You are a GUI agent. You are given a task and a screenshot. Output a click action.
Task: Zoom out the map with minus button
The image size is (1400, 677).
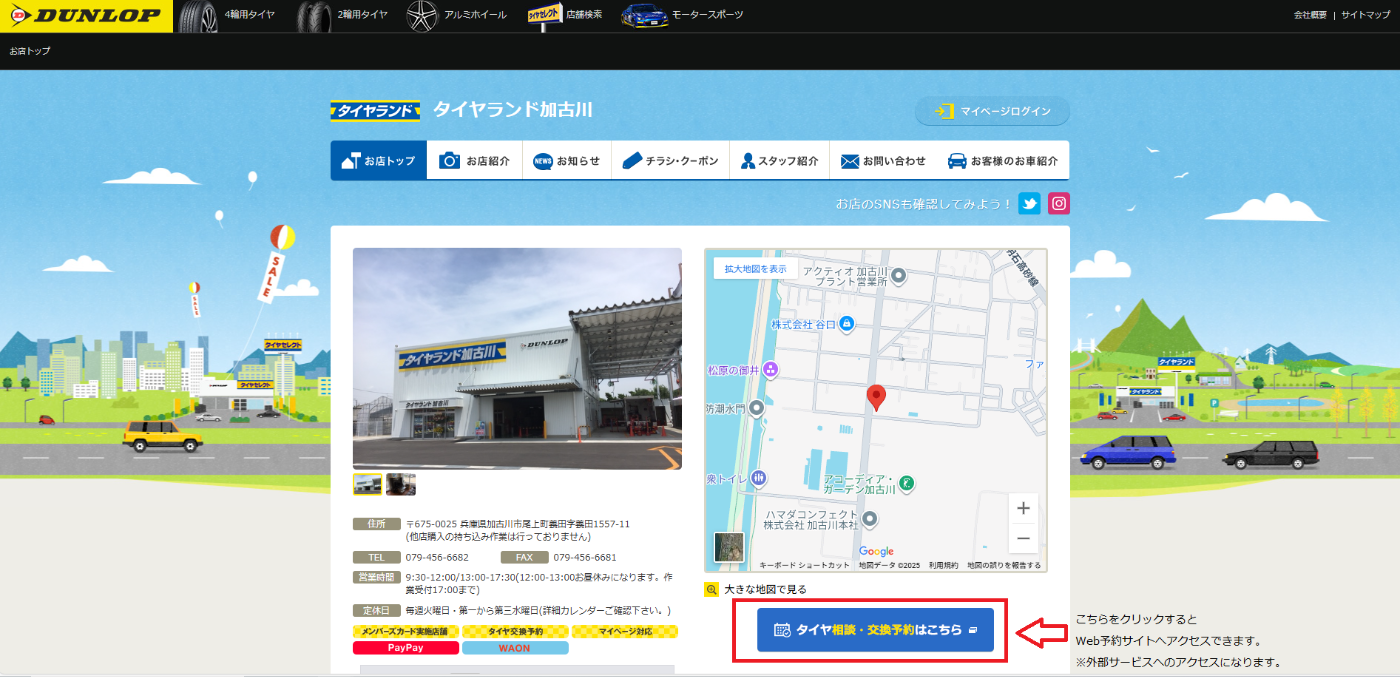tap(1023, 539)
